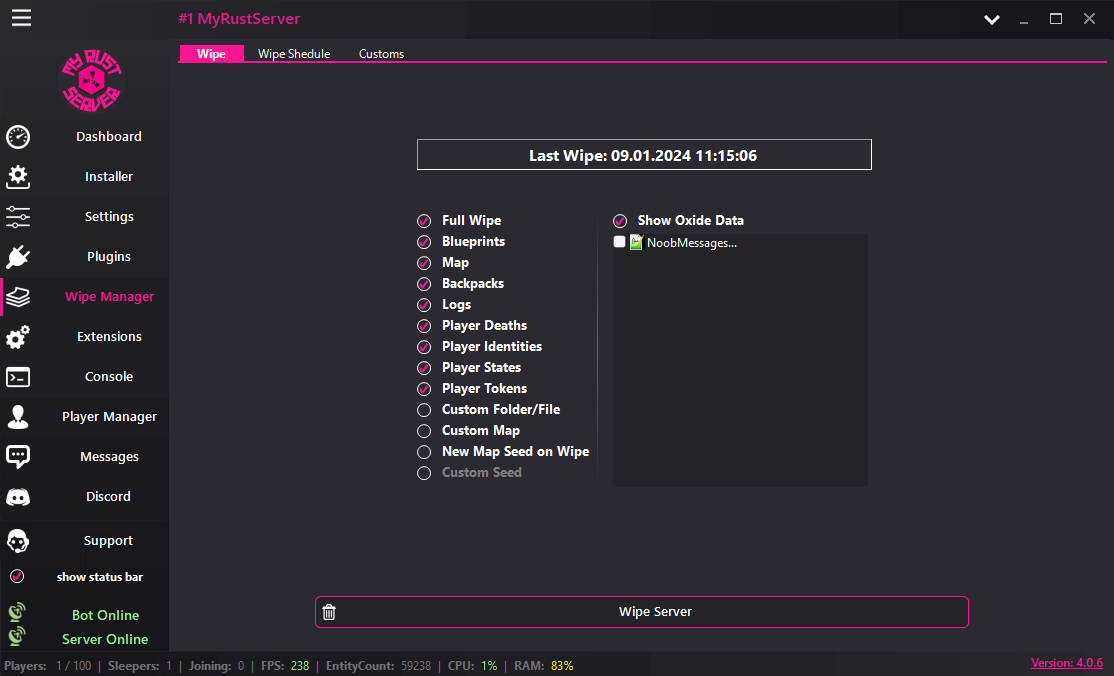Viewport: 1114px width, 676px height.
Task: Enable New Map Seed on Wipe
Action: tap(423, 451)
